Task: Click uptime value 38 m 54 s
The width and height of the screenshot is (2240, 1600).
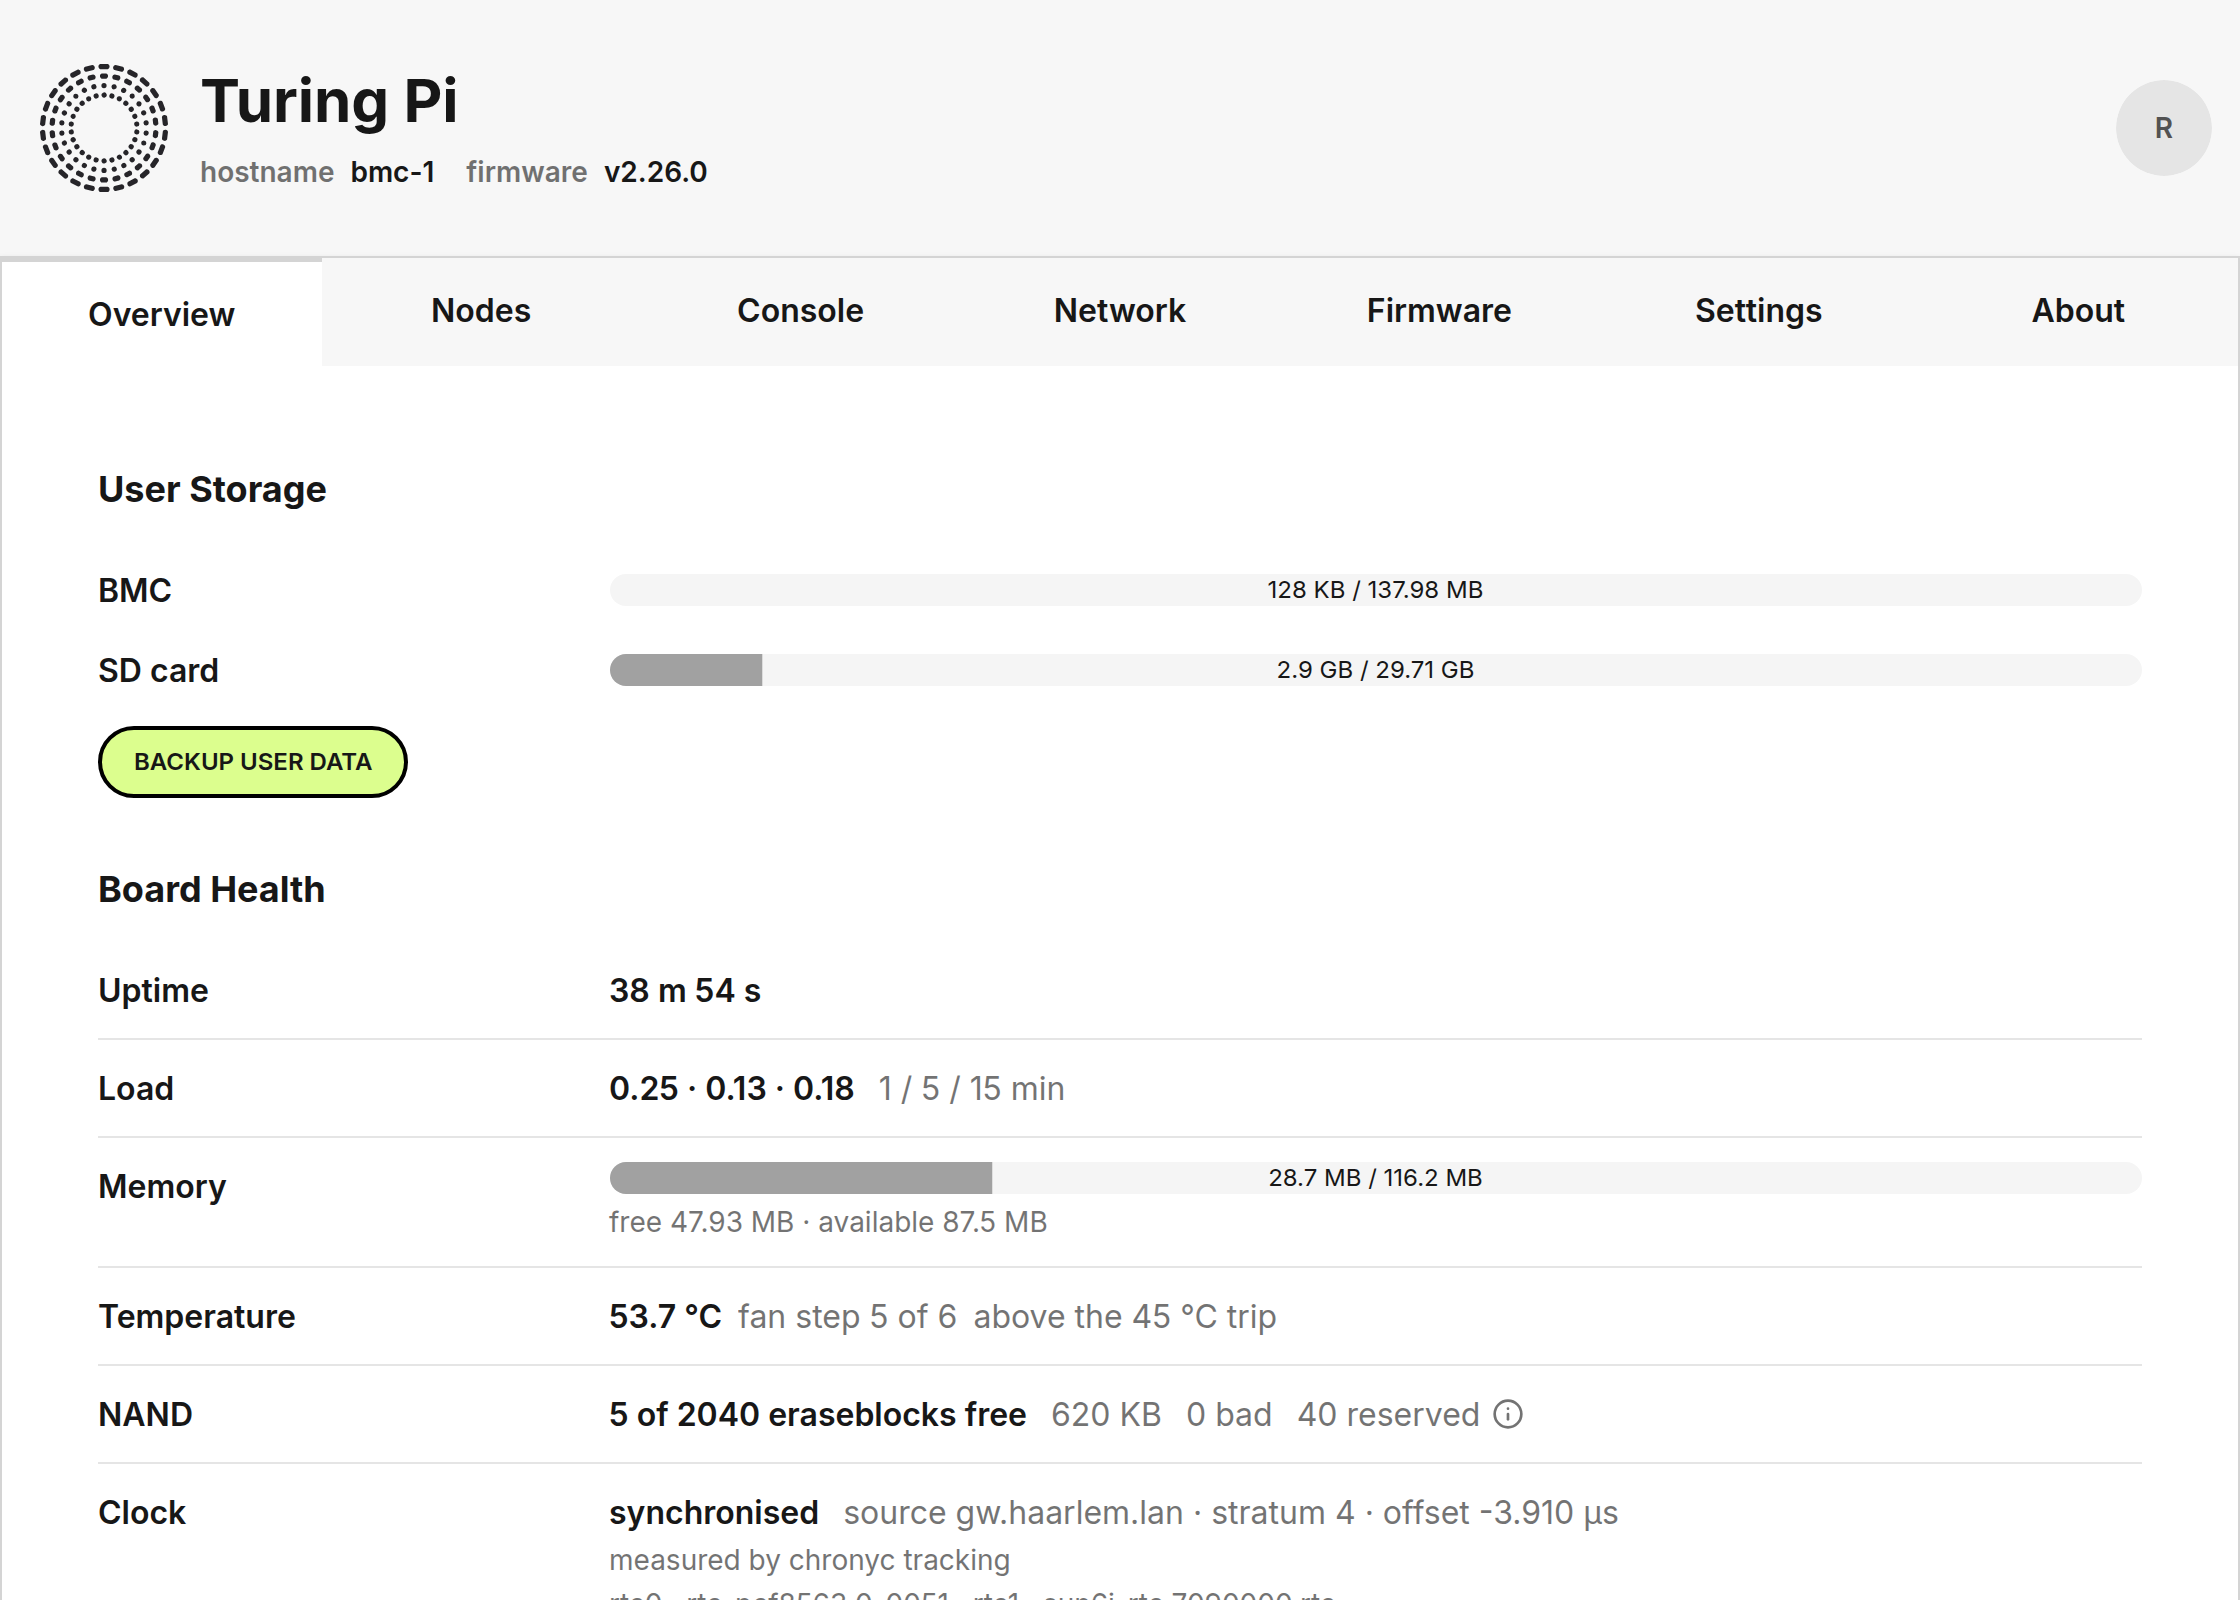Action: click(685, 990)
